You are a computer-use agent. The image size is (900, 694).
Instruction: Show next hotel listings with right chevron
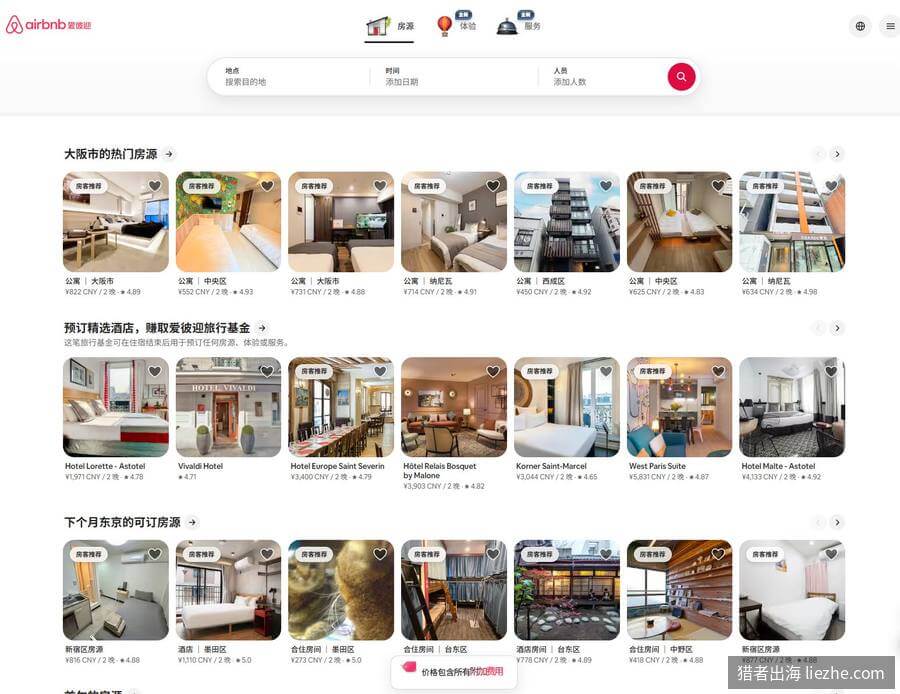(837, 328)
